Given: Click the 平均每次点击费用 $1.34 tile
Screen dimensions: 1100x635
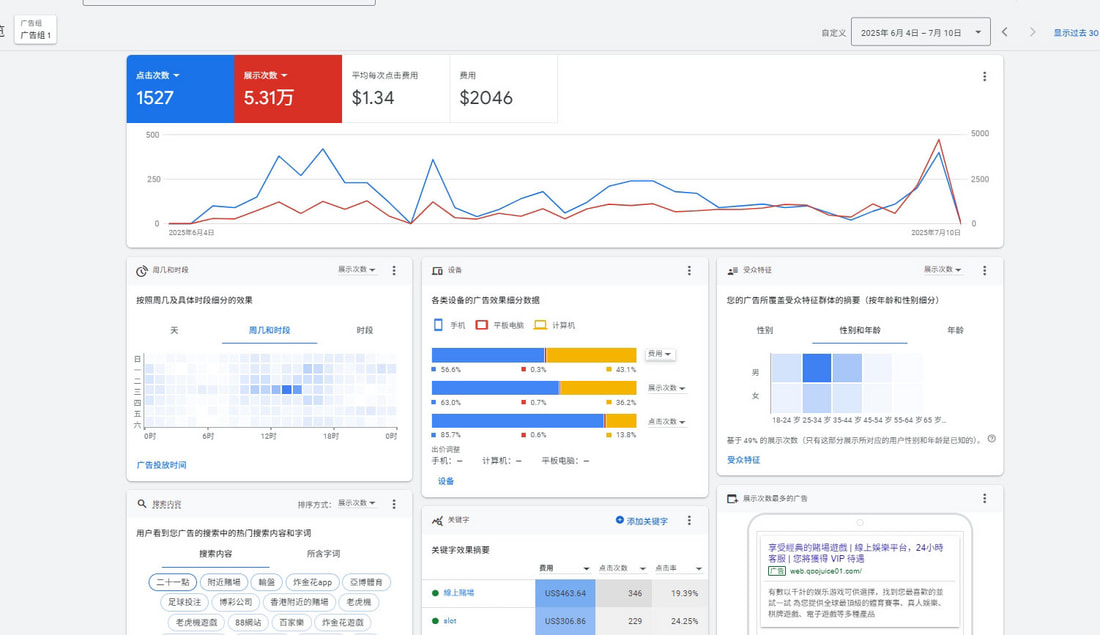Looking at the screenshot, I should [396, 89].
